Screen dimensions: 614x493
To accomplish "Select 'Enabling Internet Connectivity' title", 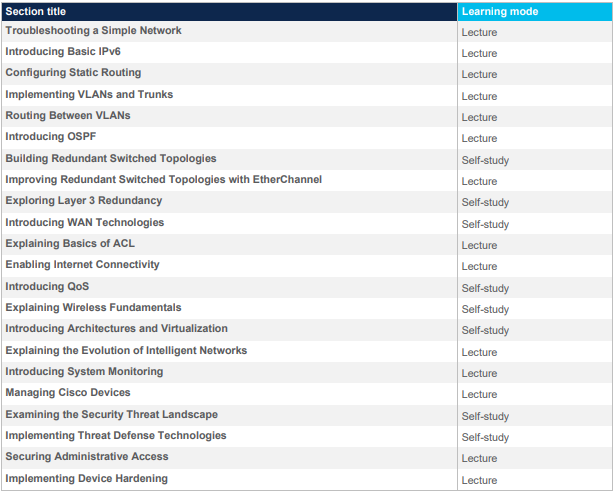I will coord(82,265).
